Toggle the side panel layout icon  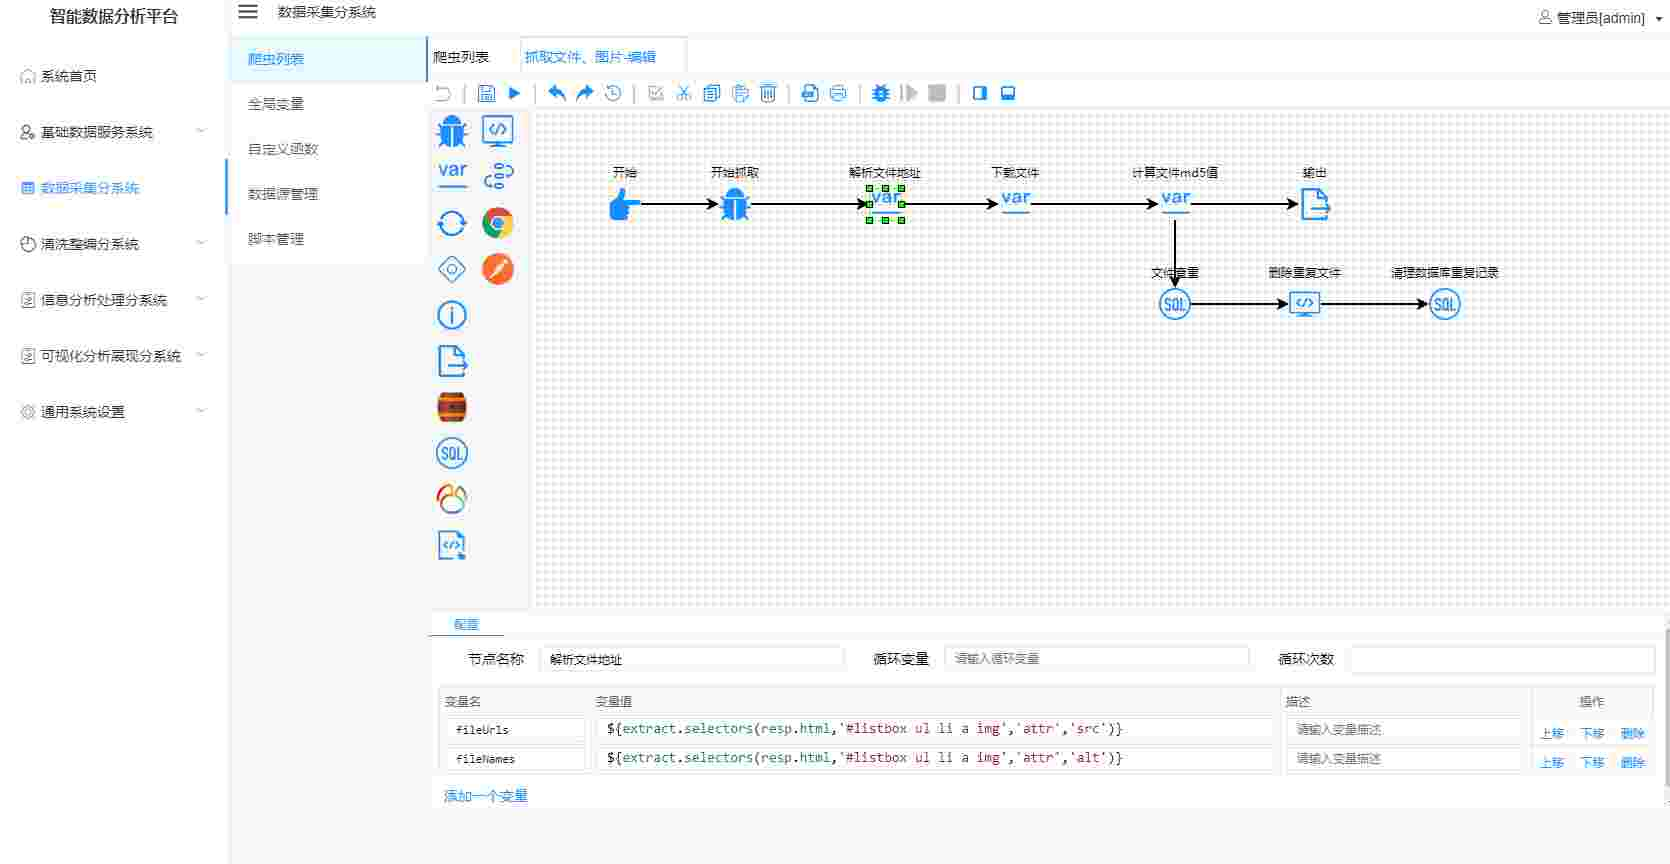click(980, 93)
